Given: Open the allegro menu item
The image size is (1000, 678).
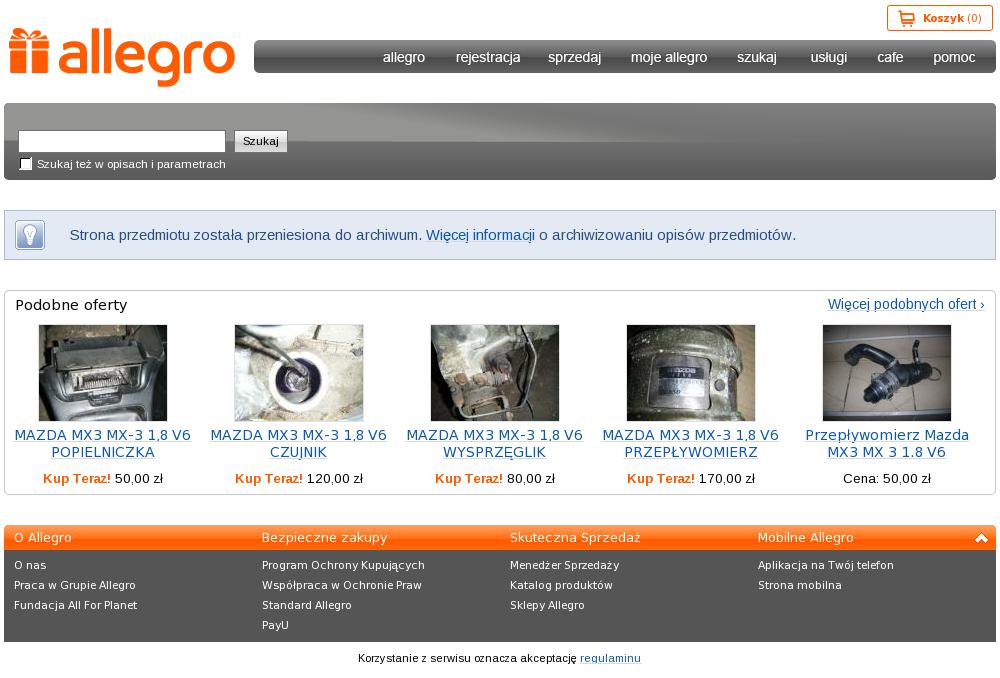Looking at the screenshot, I should [404, 57].
